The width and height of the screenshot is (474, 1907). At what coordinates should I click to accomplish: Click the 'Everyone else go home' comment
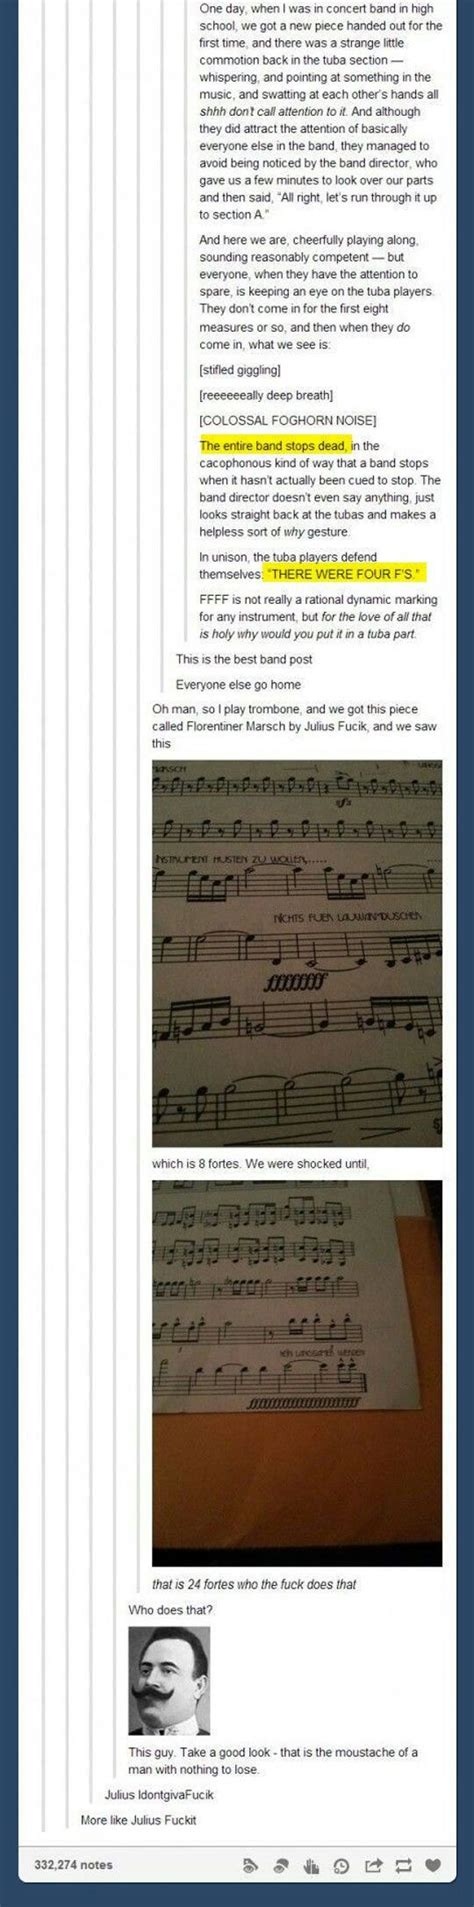pyautogui.click(x=238, y=685)
